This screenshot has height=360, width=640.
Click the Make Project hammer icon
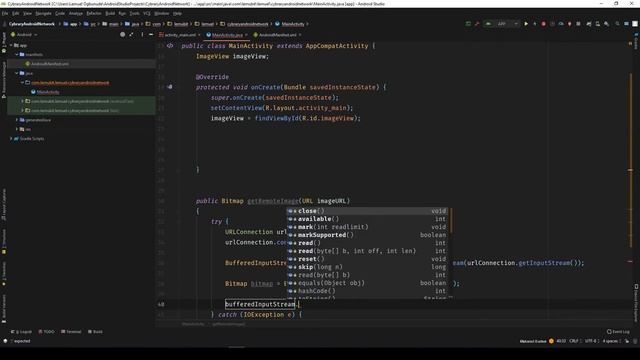click(x=477, y=24)
